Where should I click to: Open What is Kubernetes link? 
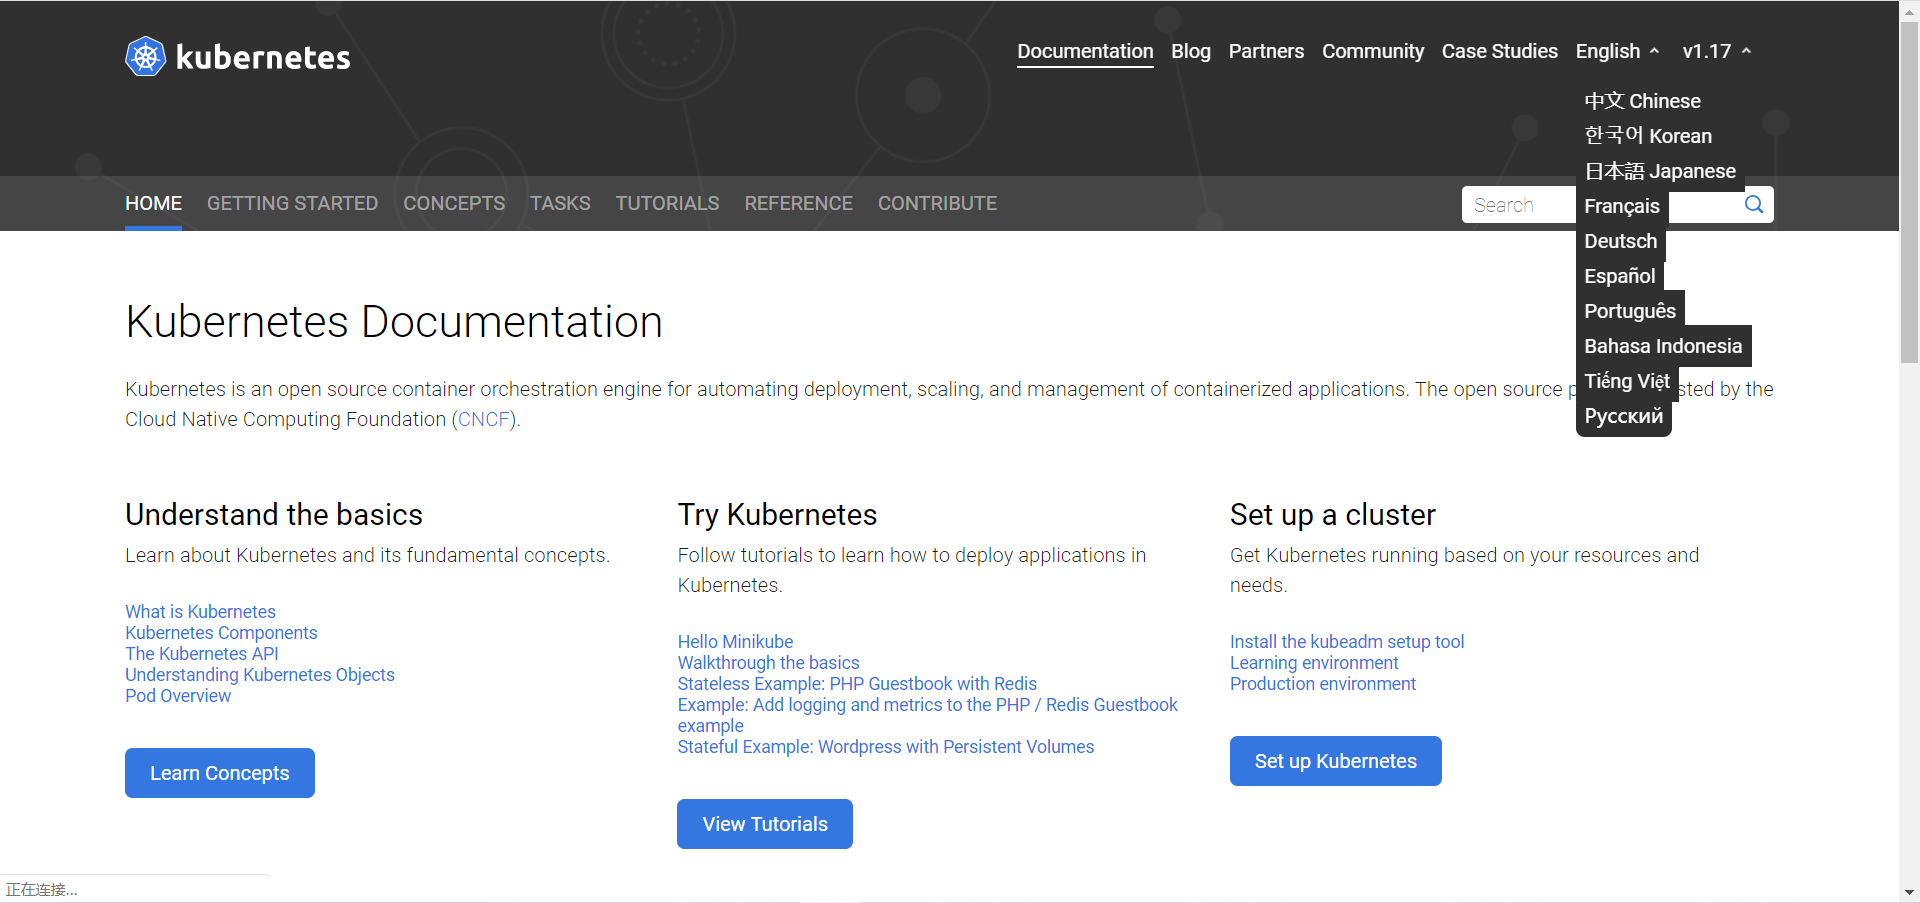pos(200,612)
